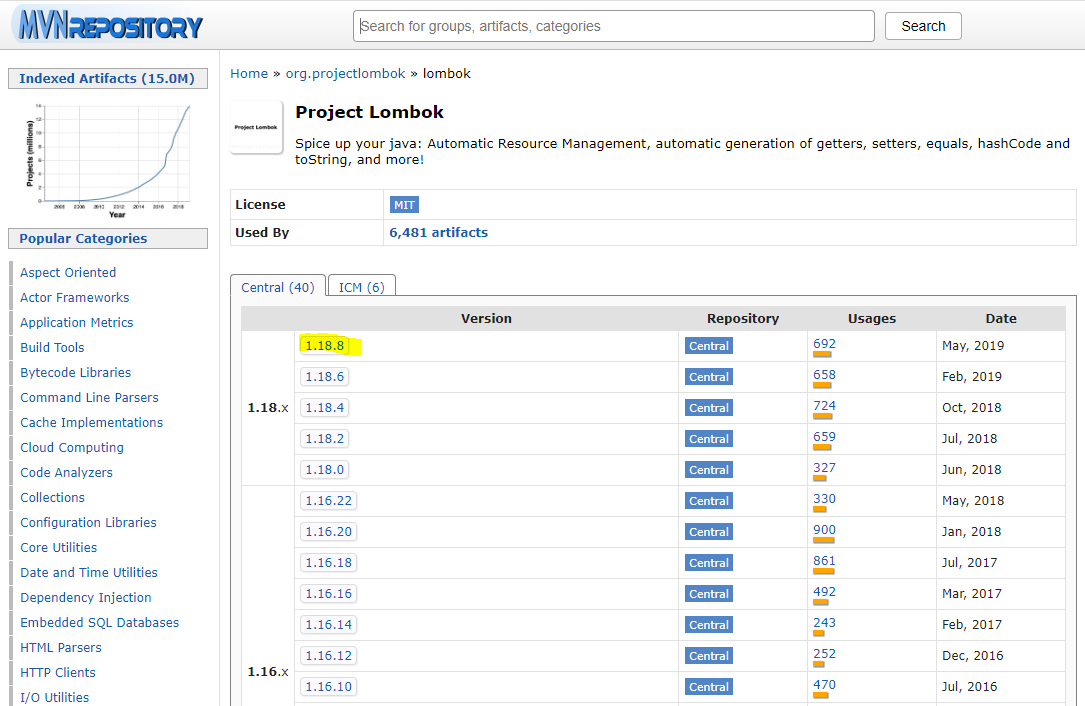This screenshot has width=1085, height=706.
Task: Open version 1.18.6
Action: (x=325, y=377)
